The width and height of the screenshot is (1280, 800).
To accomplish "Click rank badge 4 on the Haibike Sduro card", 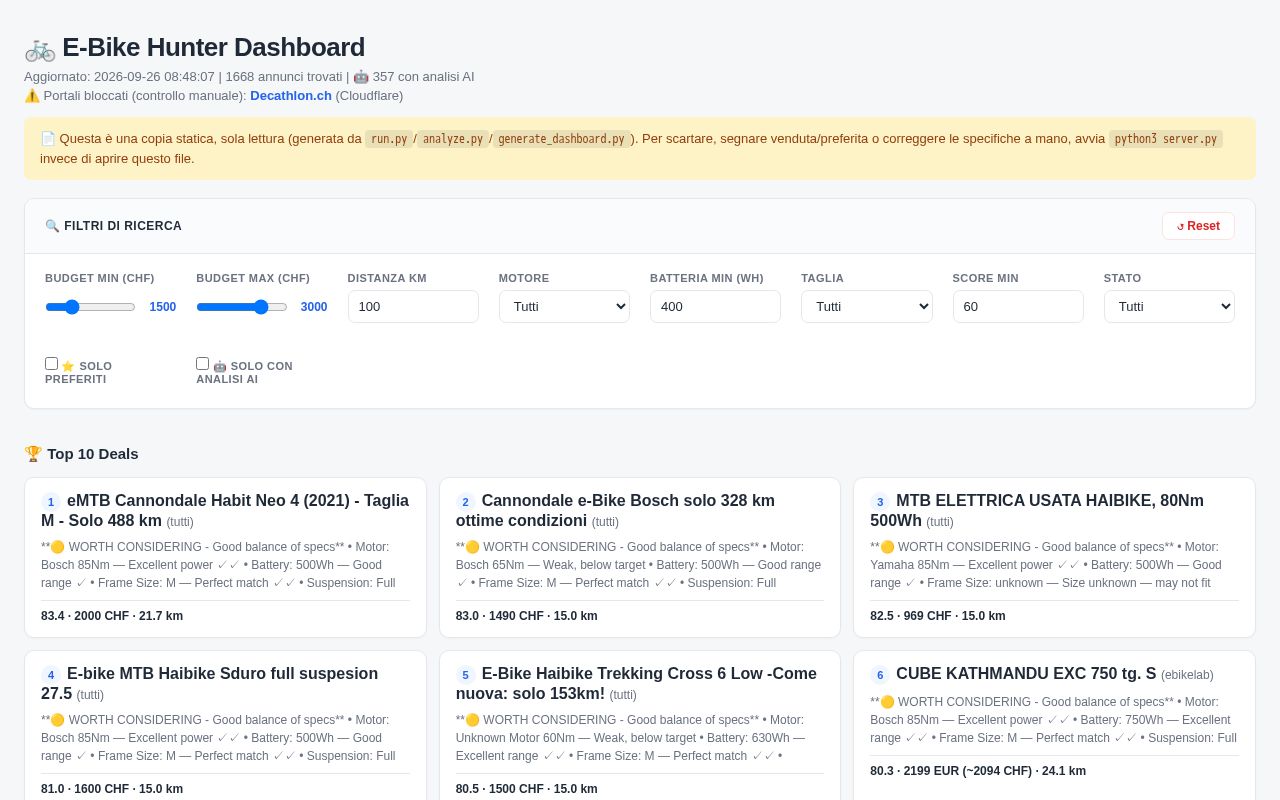I will coord(51,675).
